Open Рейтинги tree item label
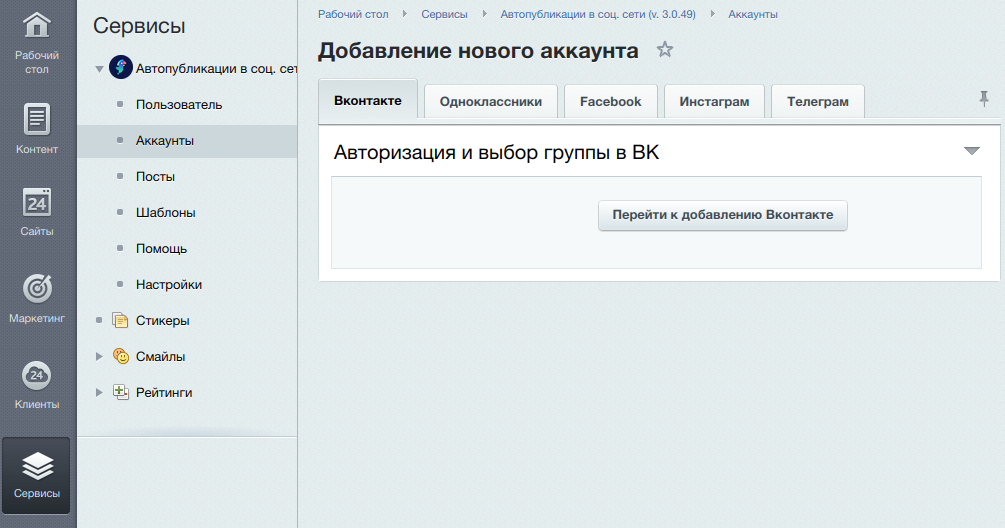Viewport: 1005px width, 528px height. 164,392
